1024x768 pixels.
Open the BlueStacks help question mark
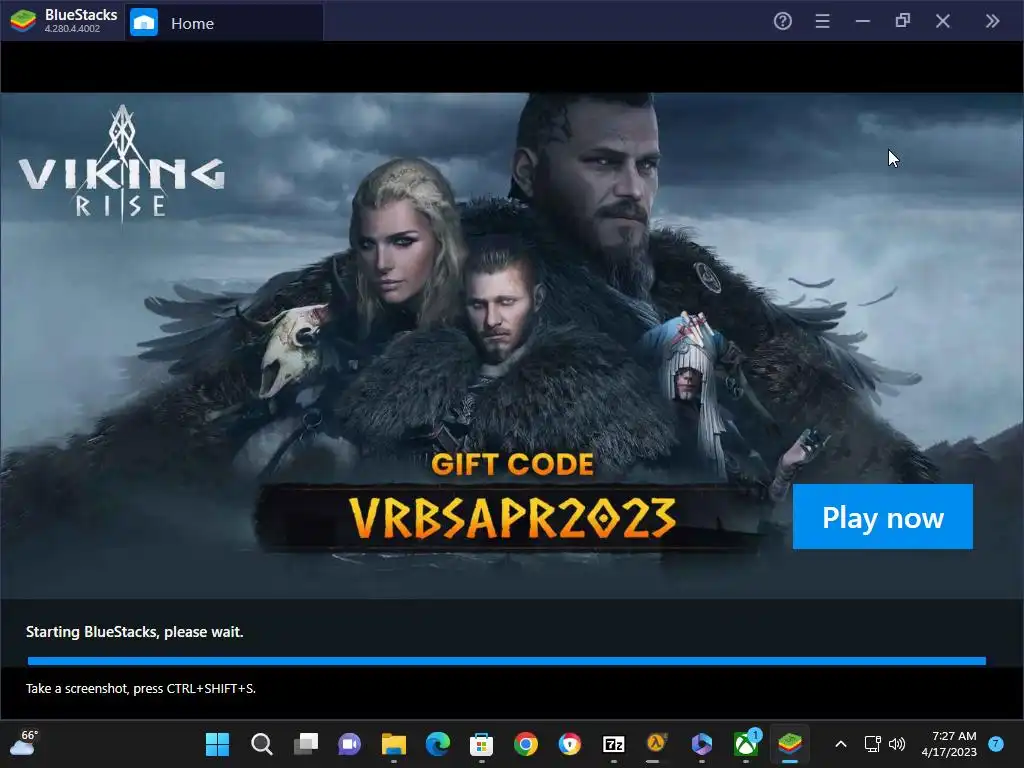coord(782,22)
